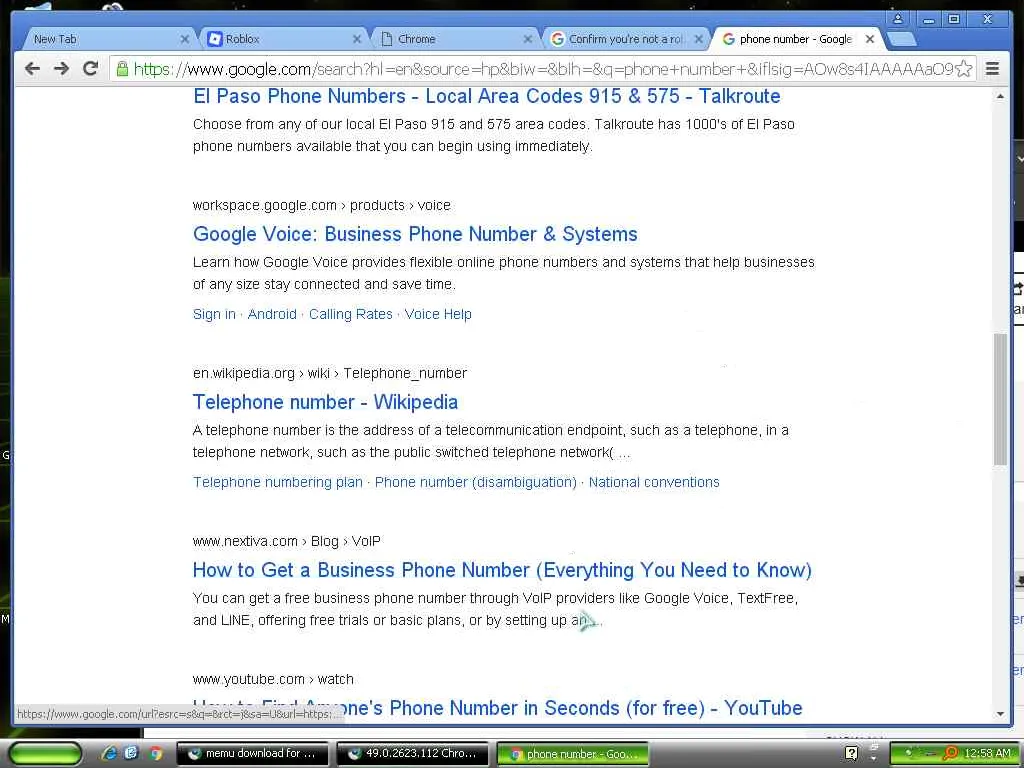Click the address bar URL field

(542, 69)
